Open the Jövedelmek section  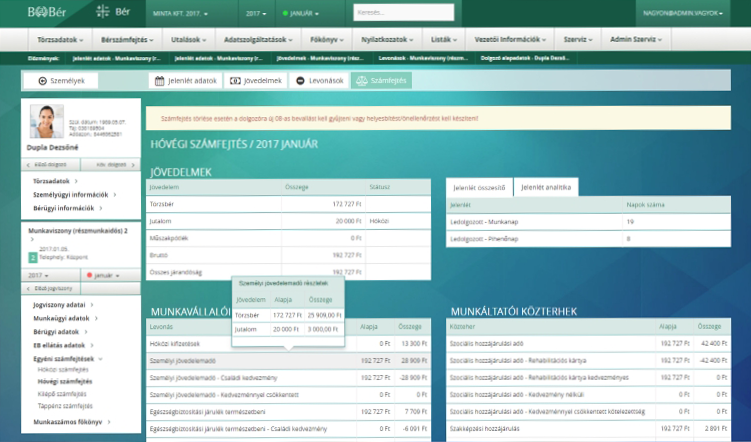(x=256, y=81)
